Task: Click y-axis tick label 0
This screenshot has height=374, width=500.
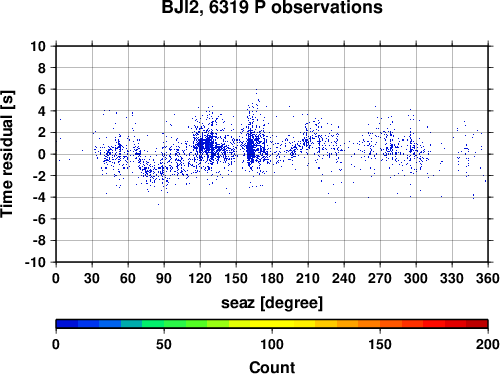Action: (42, 154)
